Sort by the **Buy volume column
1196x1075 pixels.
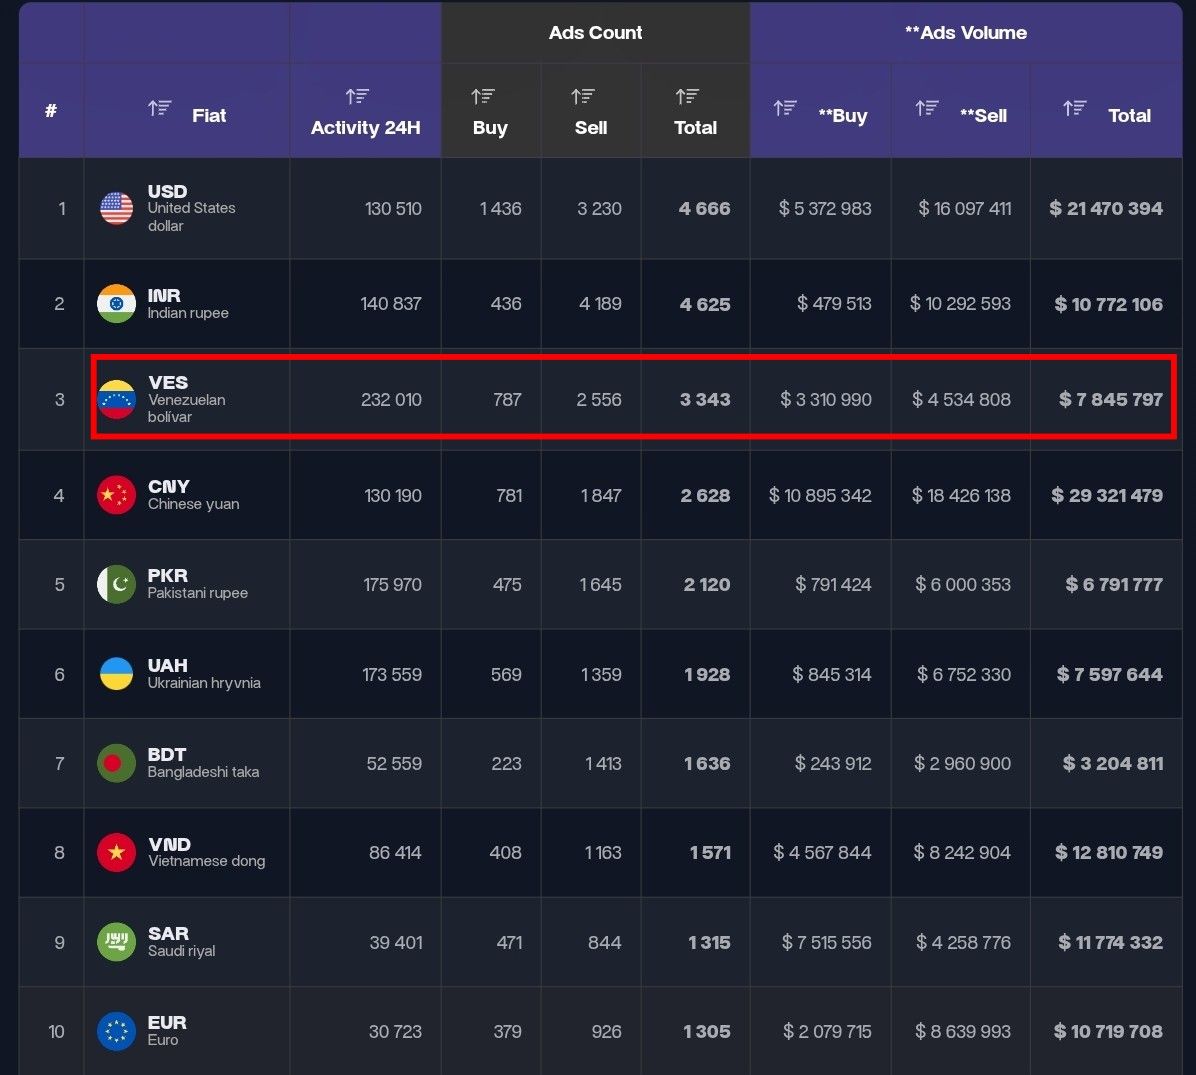785,107
